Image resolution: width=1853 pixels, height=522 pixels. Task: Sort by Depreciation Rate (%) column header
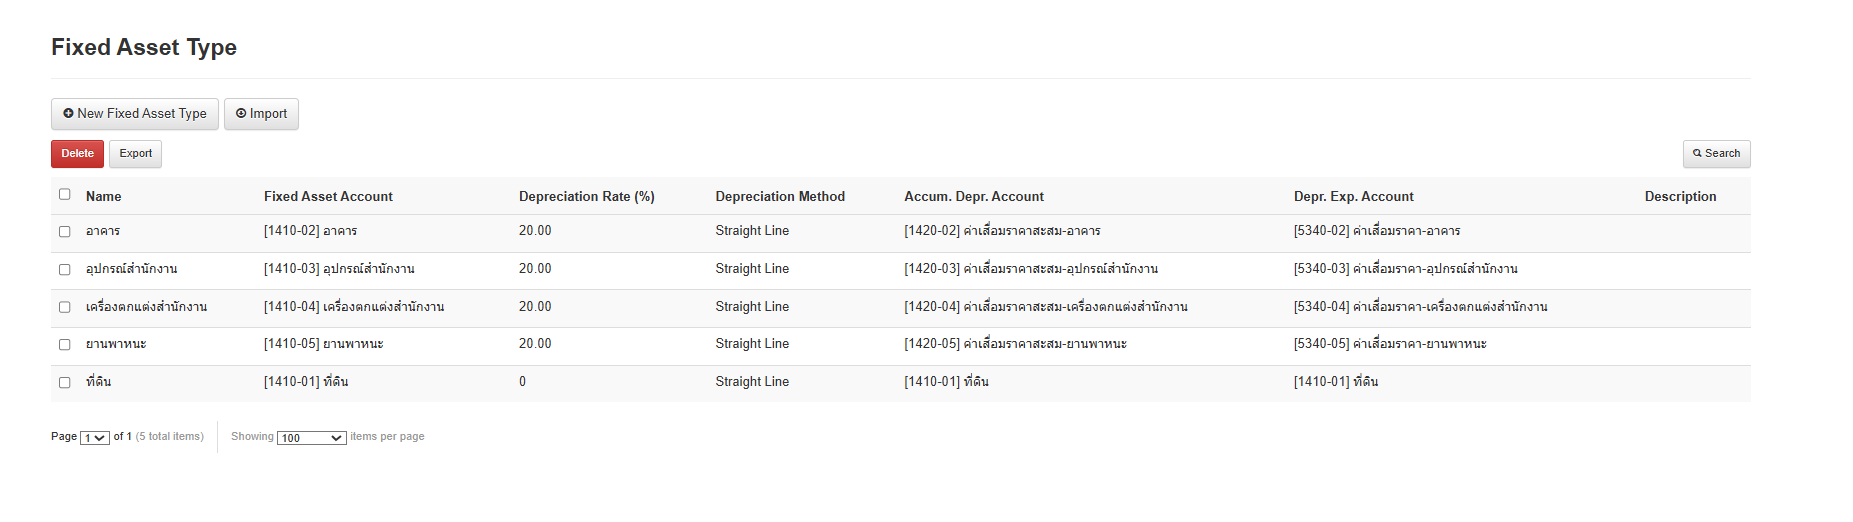click(x=587, y=197)
